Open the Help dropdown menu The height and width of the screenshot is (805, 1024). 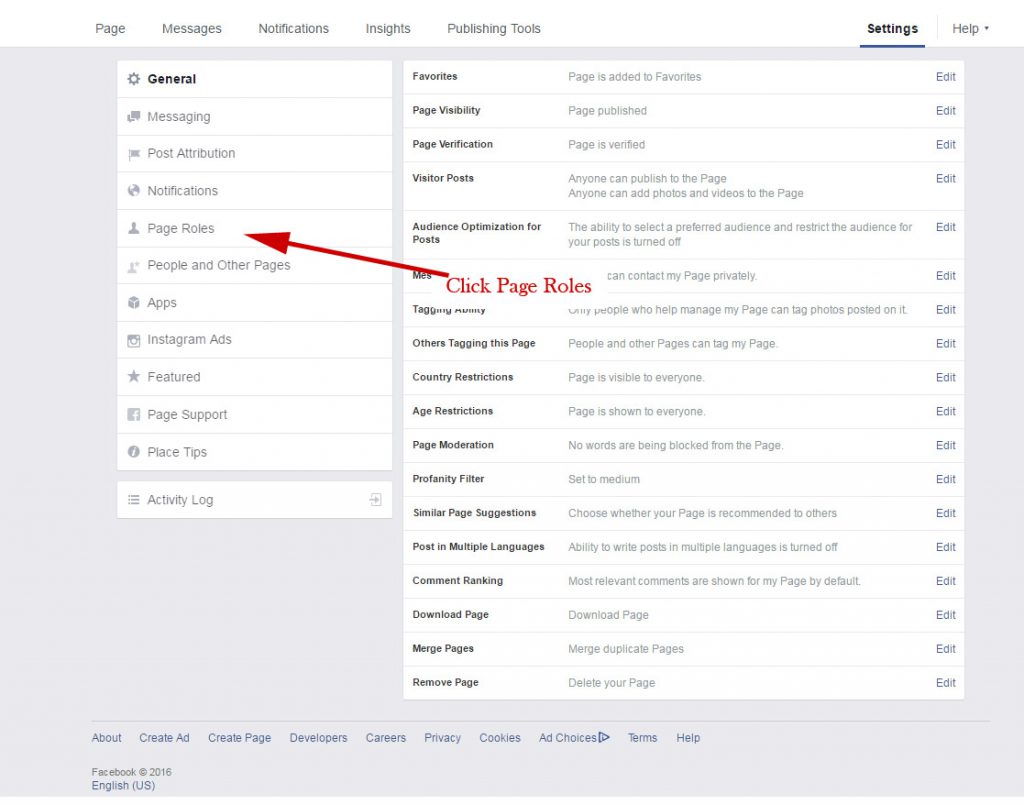click(970, 29)
